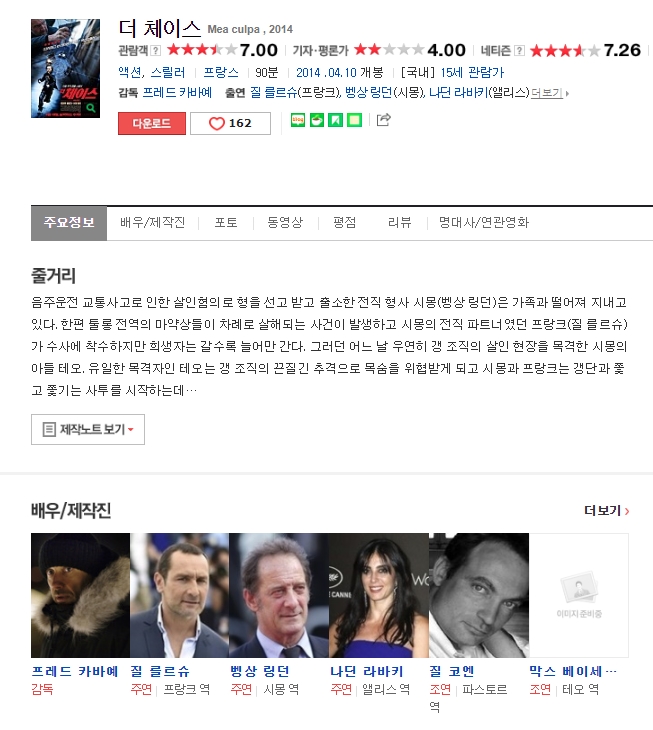Toggle the heart like button showing 162
Viewport: 653px width, 730px height.
[x=230, y=123]
